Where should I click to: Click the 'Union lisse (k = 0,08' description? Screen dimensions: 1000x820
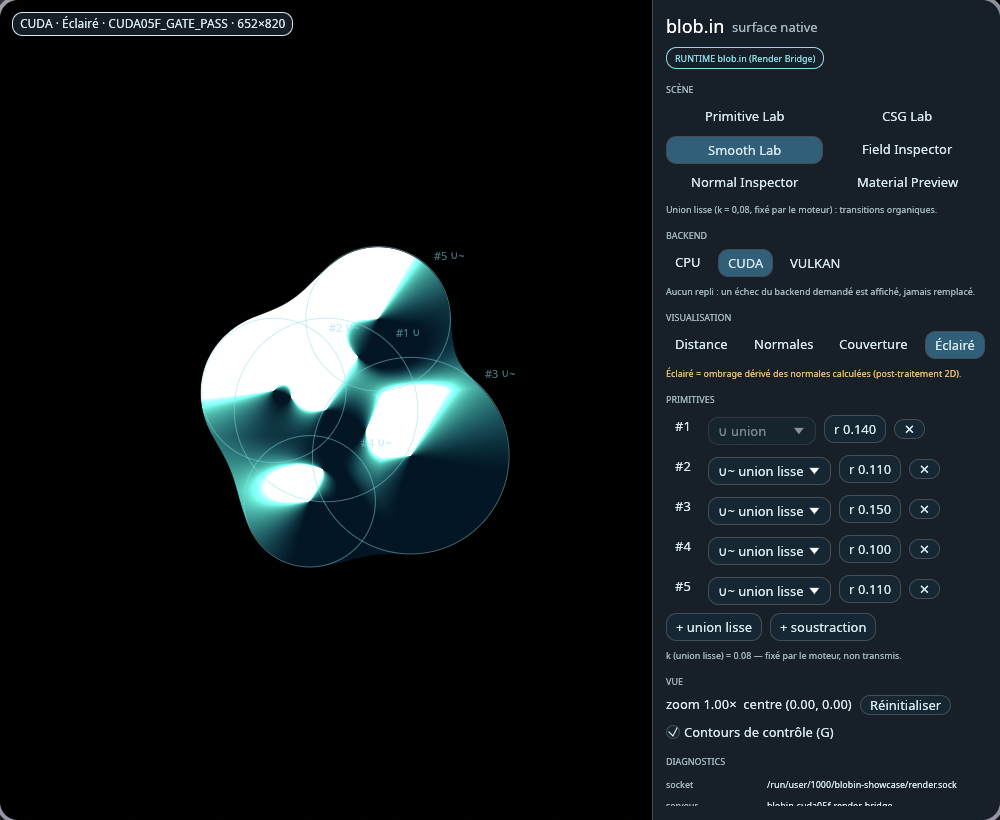point(801,210)
